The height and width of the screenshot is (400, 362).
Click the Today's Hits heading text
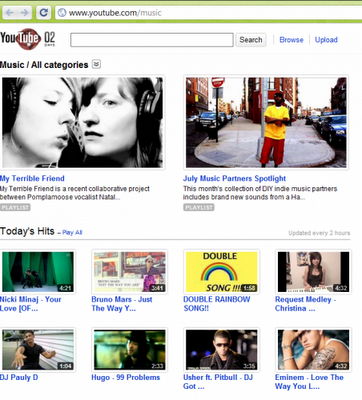pyautogui.click(x=27, y=231)
